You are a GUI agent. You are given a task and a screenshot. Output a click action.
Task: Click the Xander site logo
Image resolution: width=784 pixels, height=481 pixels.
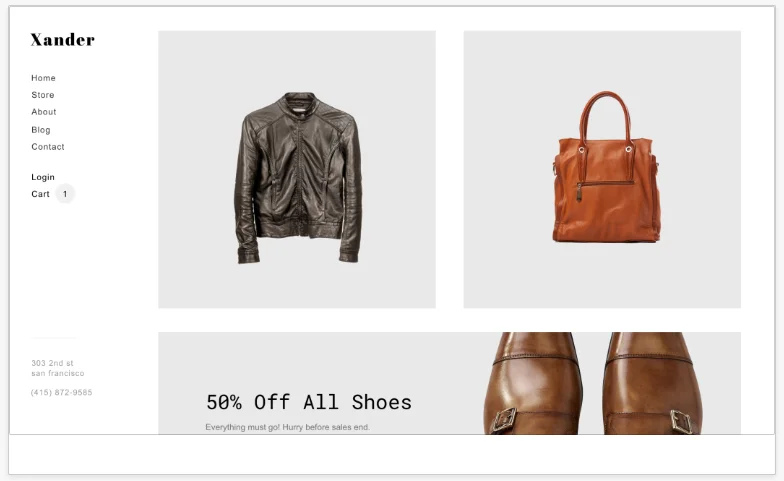click(x=62, y=40)
